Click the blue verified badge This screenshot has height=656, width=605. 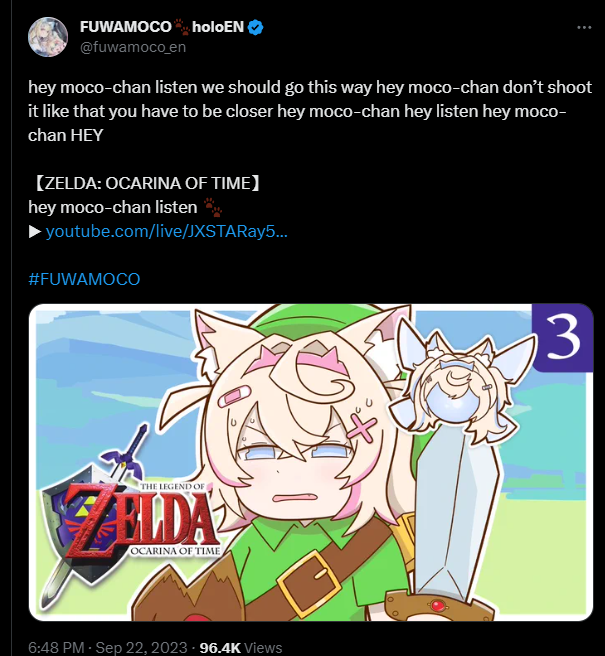[x=255, y=28]
